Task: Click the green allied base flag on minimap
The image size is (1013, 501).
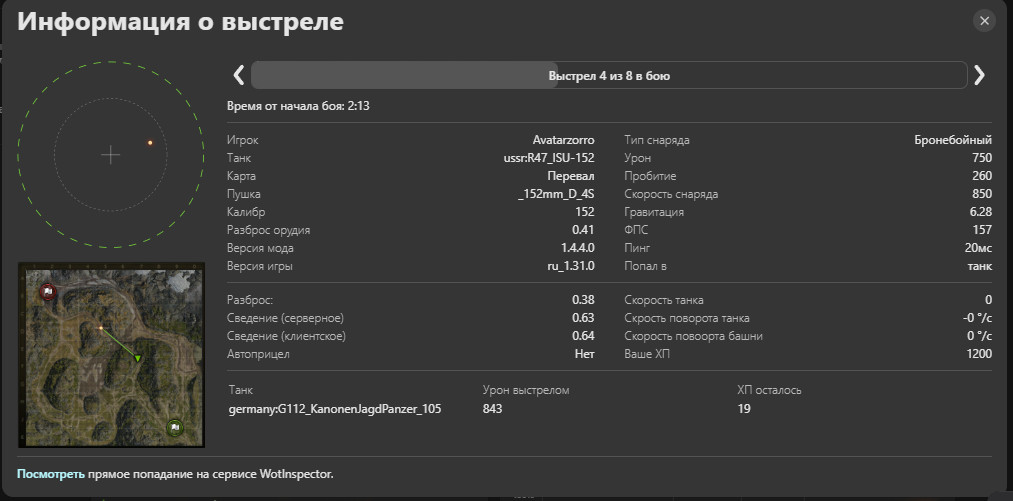Action: (x=175, y=427)
